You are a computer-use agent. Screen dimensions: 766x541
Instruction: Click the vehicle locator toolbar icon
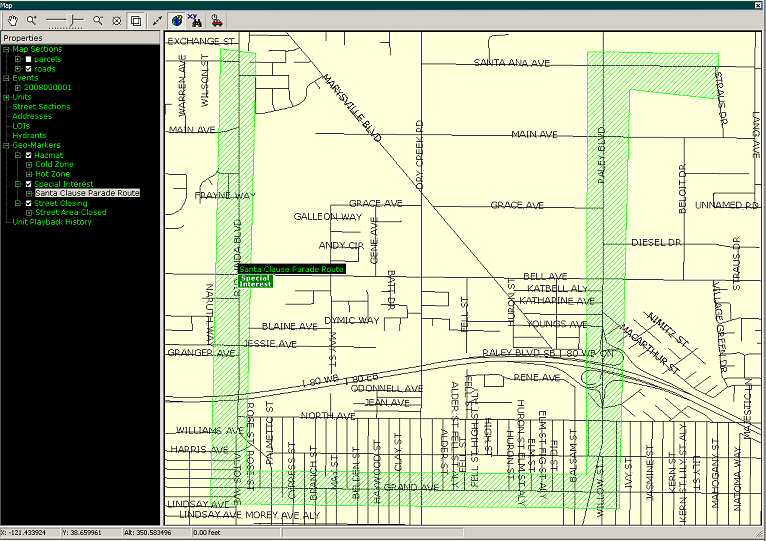[217, 19]
